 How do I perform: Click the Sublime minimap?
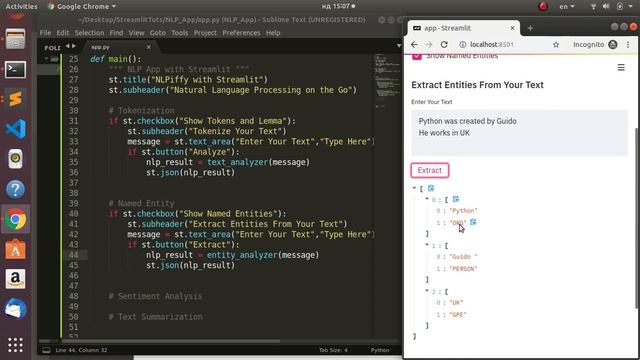(387, 82)
